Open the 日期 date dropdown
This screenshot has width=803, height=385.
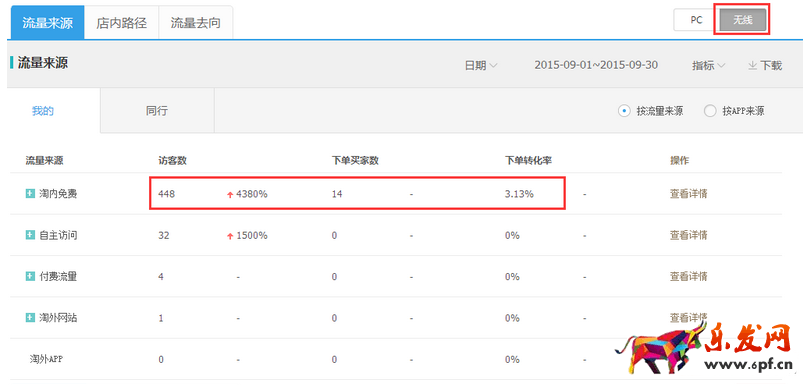point(481,66)
